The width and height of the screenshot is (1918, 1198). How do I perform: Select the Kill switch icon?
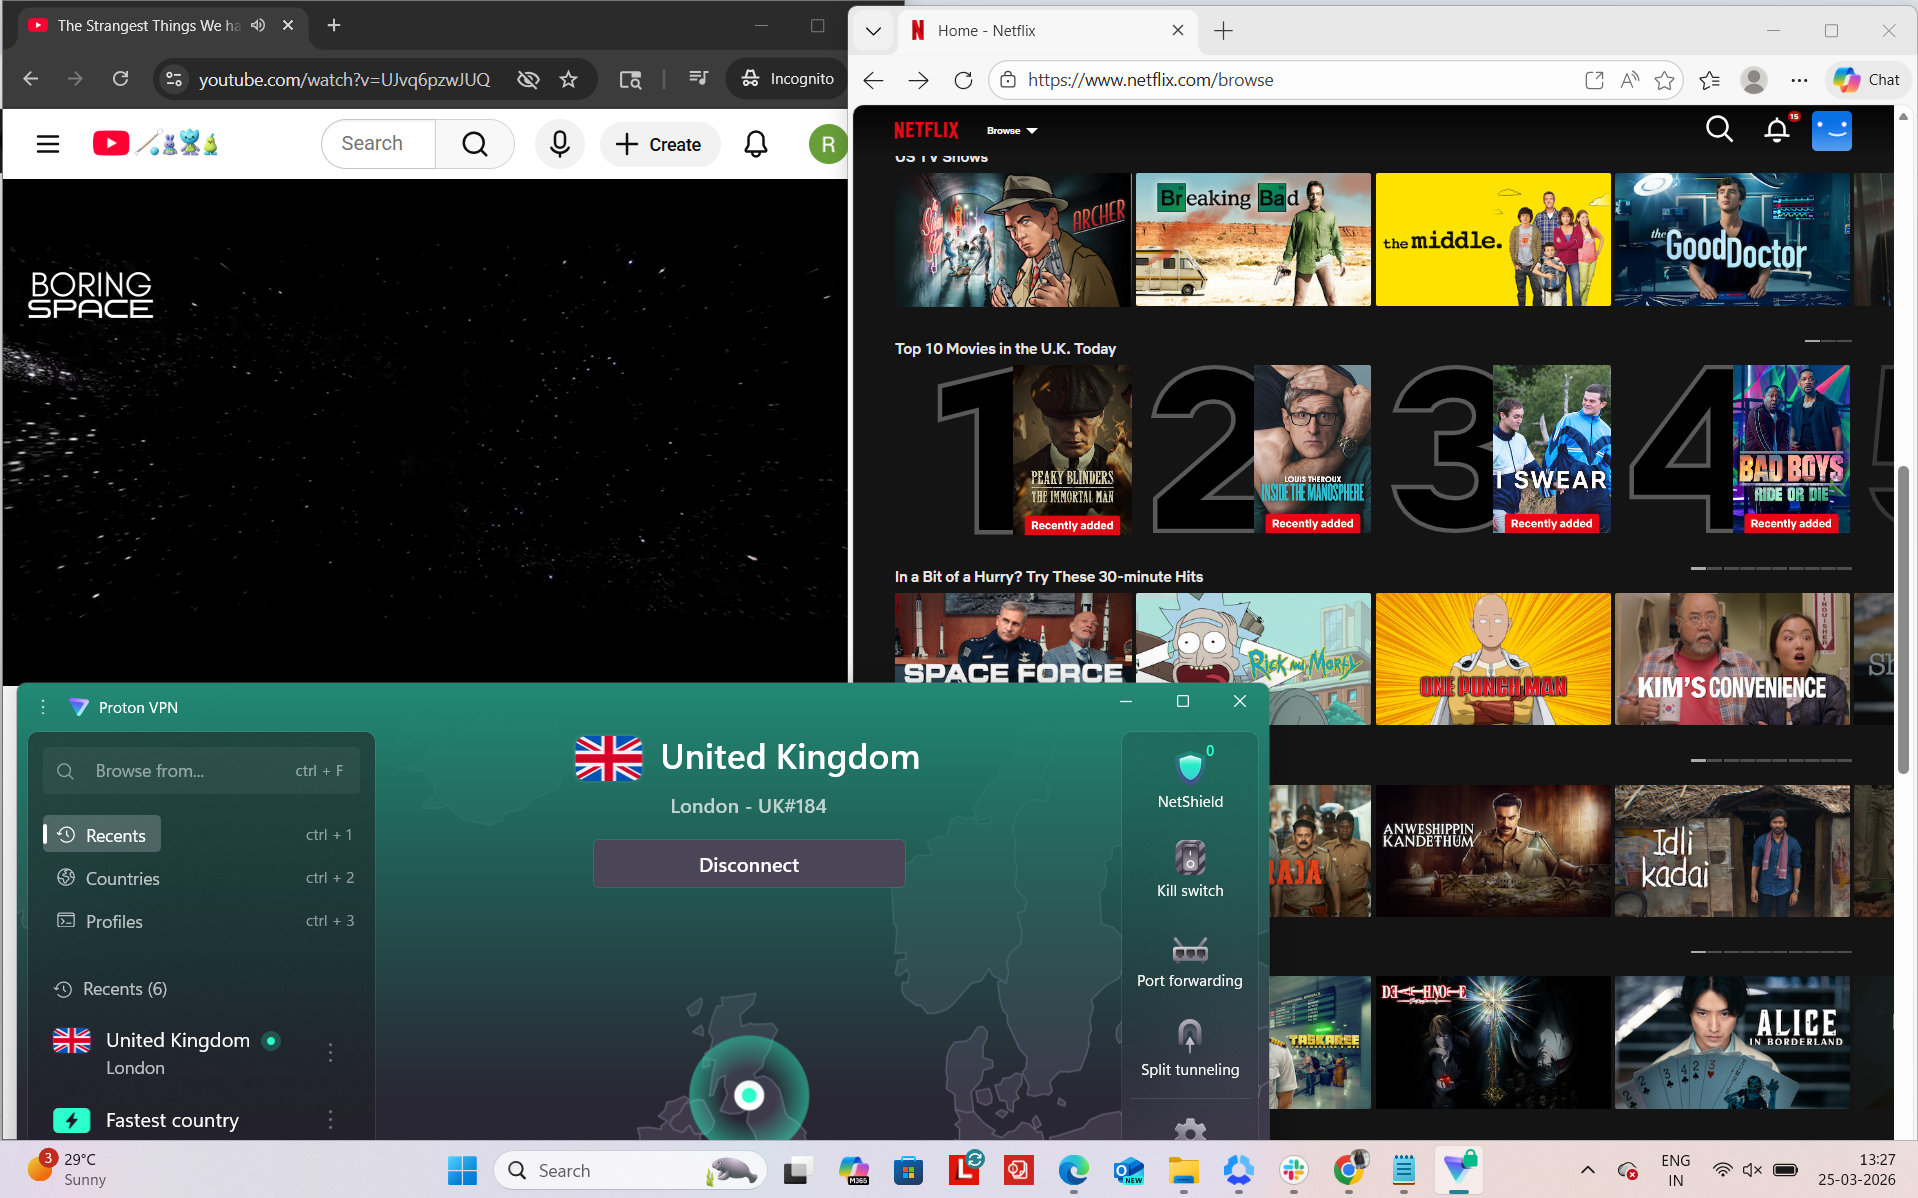(x=1189, y=858)
